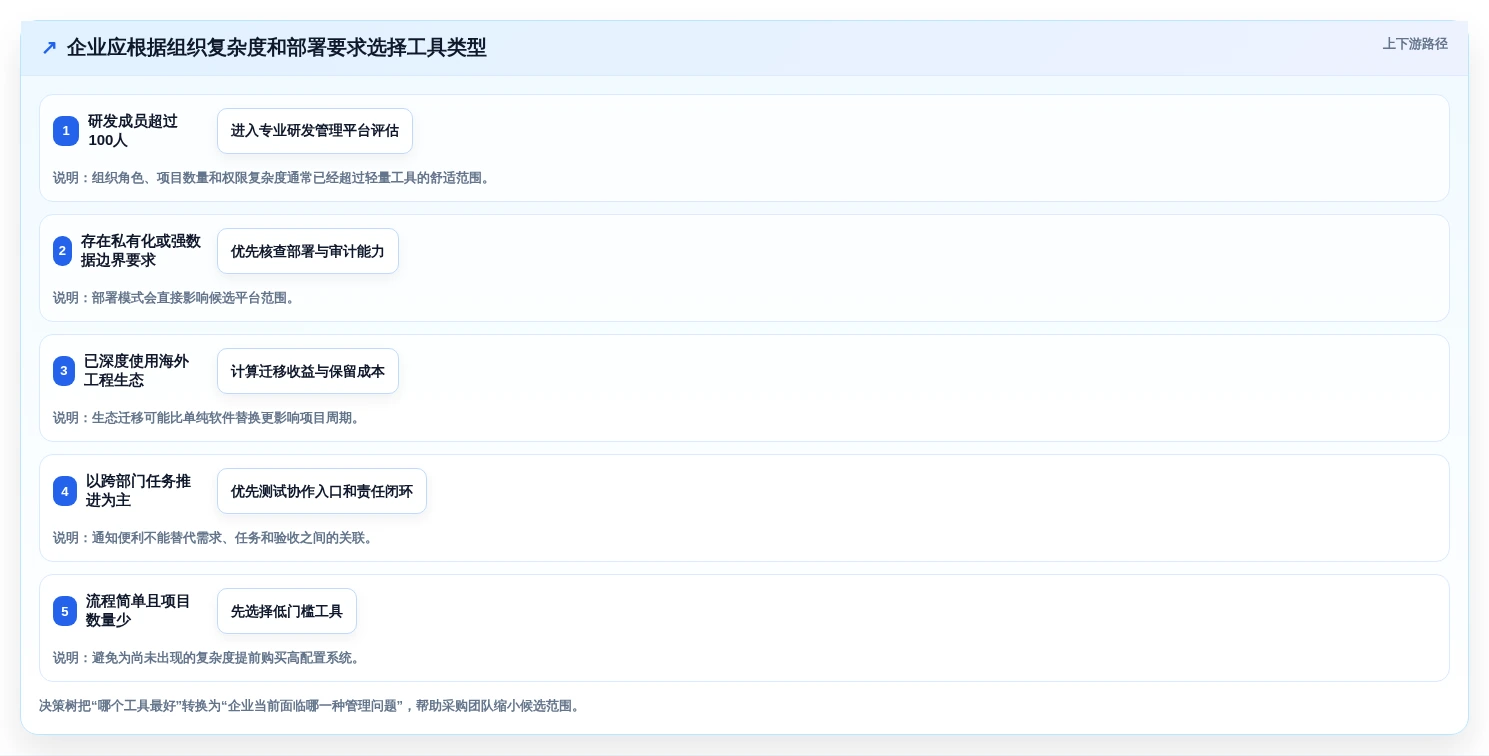Image resolution: width=1489 pixels, height=756 pixels.
Task: Select condition 存在私有化或强数据边界要求
Action: click(141, 251)
